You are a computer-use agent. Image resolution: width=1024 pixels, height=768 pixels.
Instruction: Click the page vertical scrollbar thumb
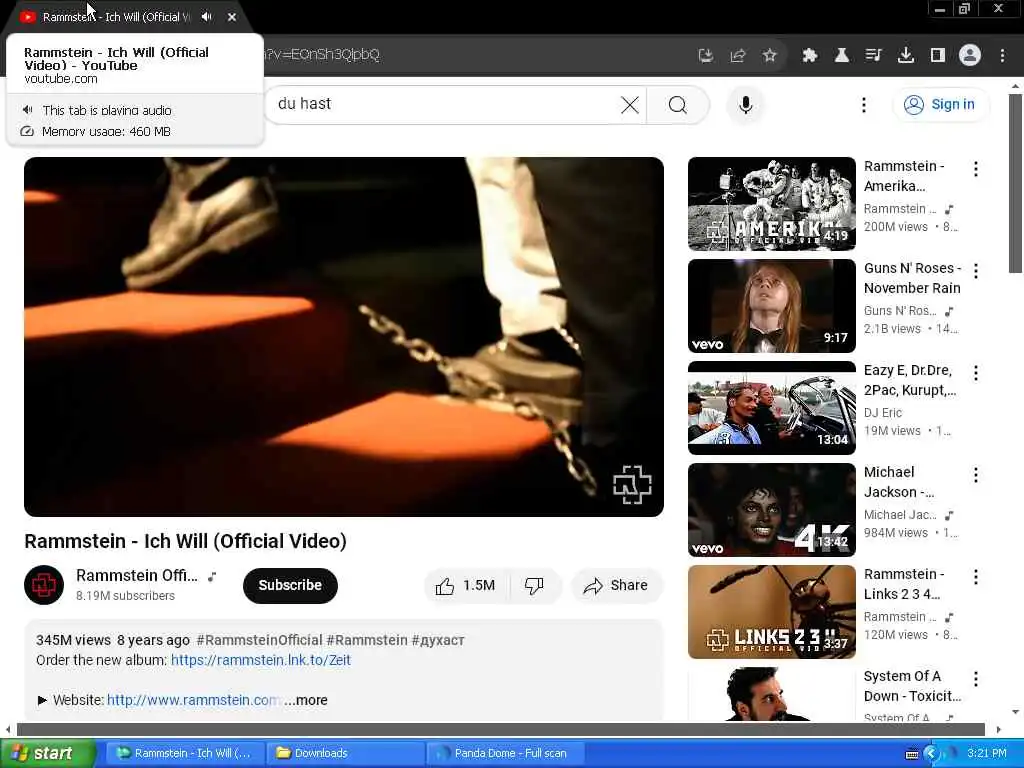click(x=1015, y=183)
